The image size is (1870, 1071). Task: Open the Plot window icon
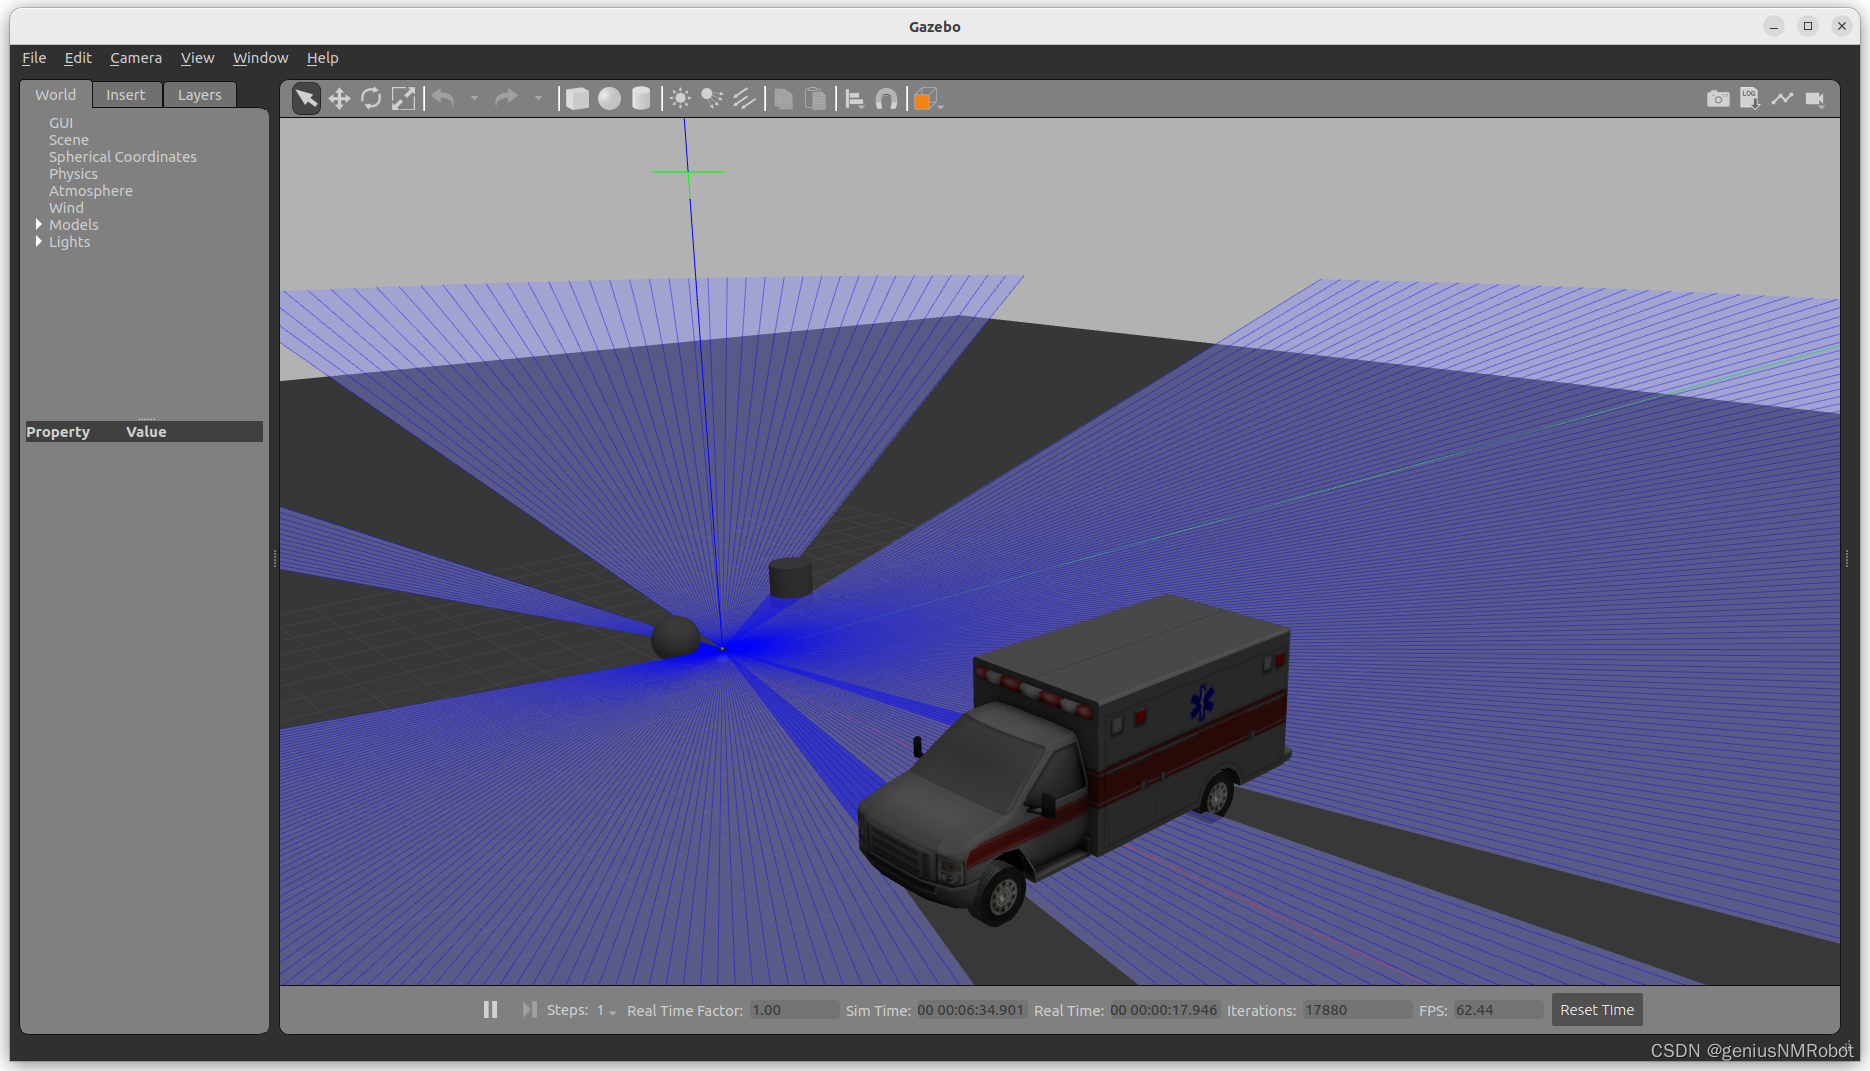(x=1783, y=98)
